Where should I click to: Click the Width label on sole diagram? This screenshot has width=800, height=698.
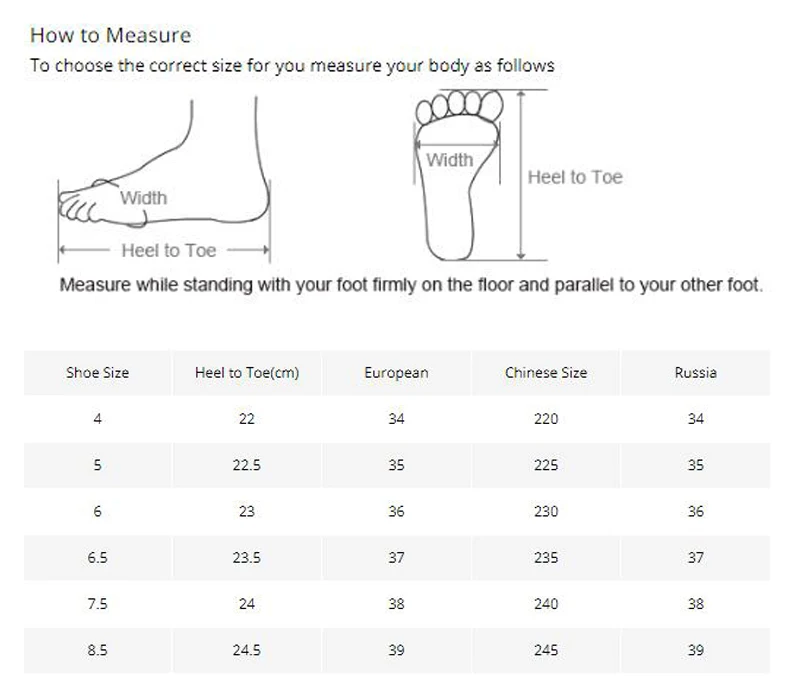pos(450,160)
